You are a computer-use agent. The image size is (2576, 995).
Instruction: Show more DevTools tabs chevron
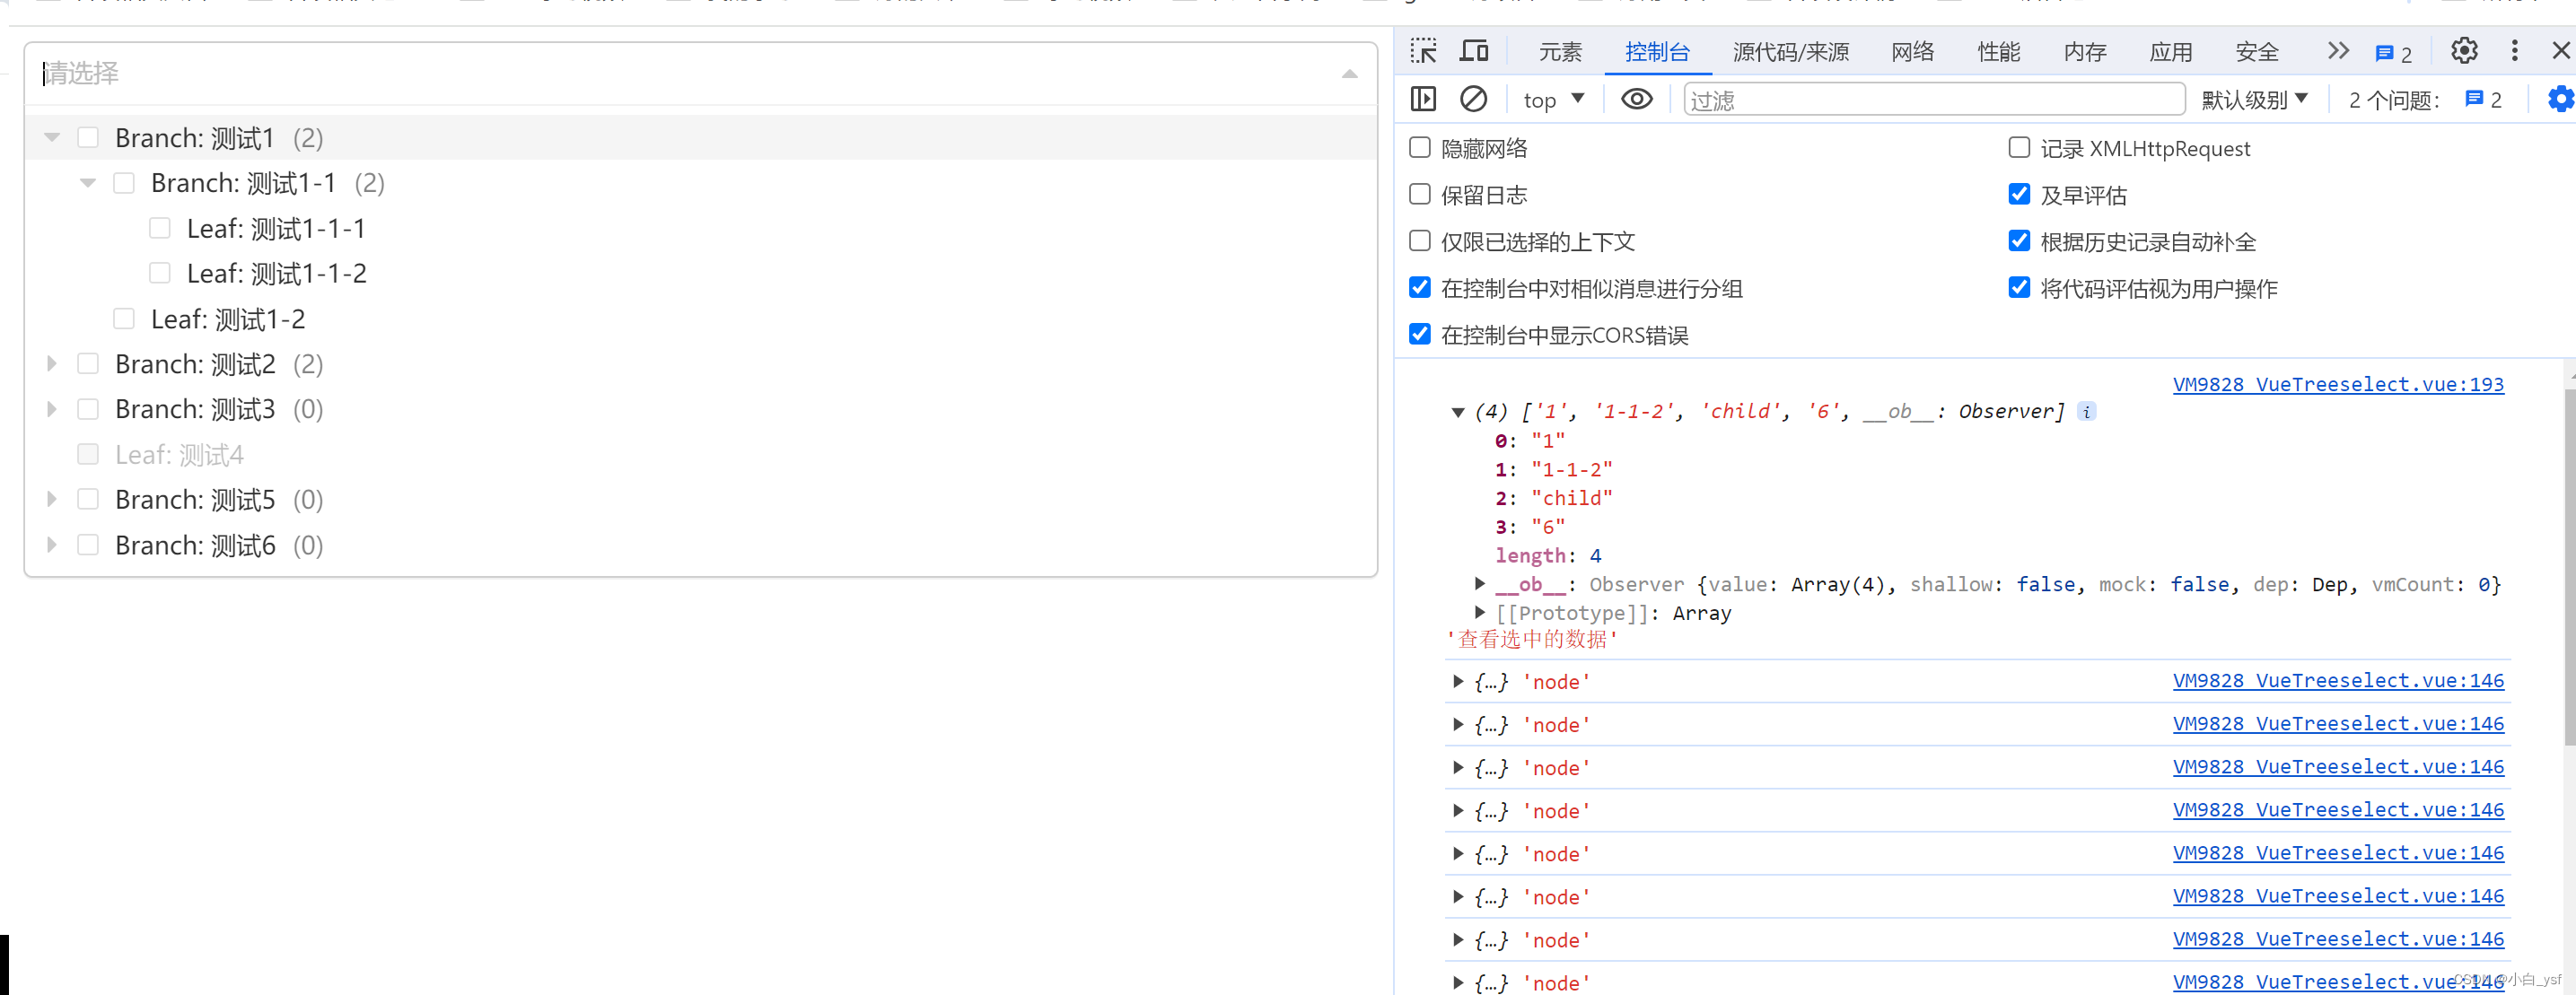pos(2337,51)
